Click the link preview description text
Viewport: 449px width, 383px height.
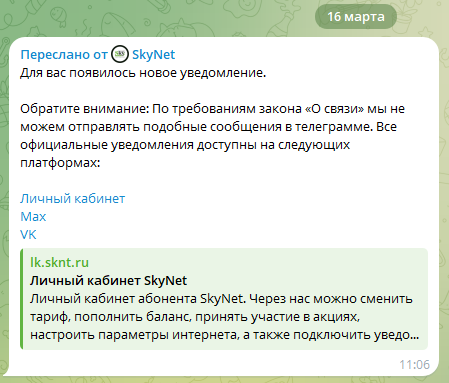224,317
